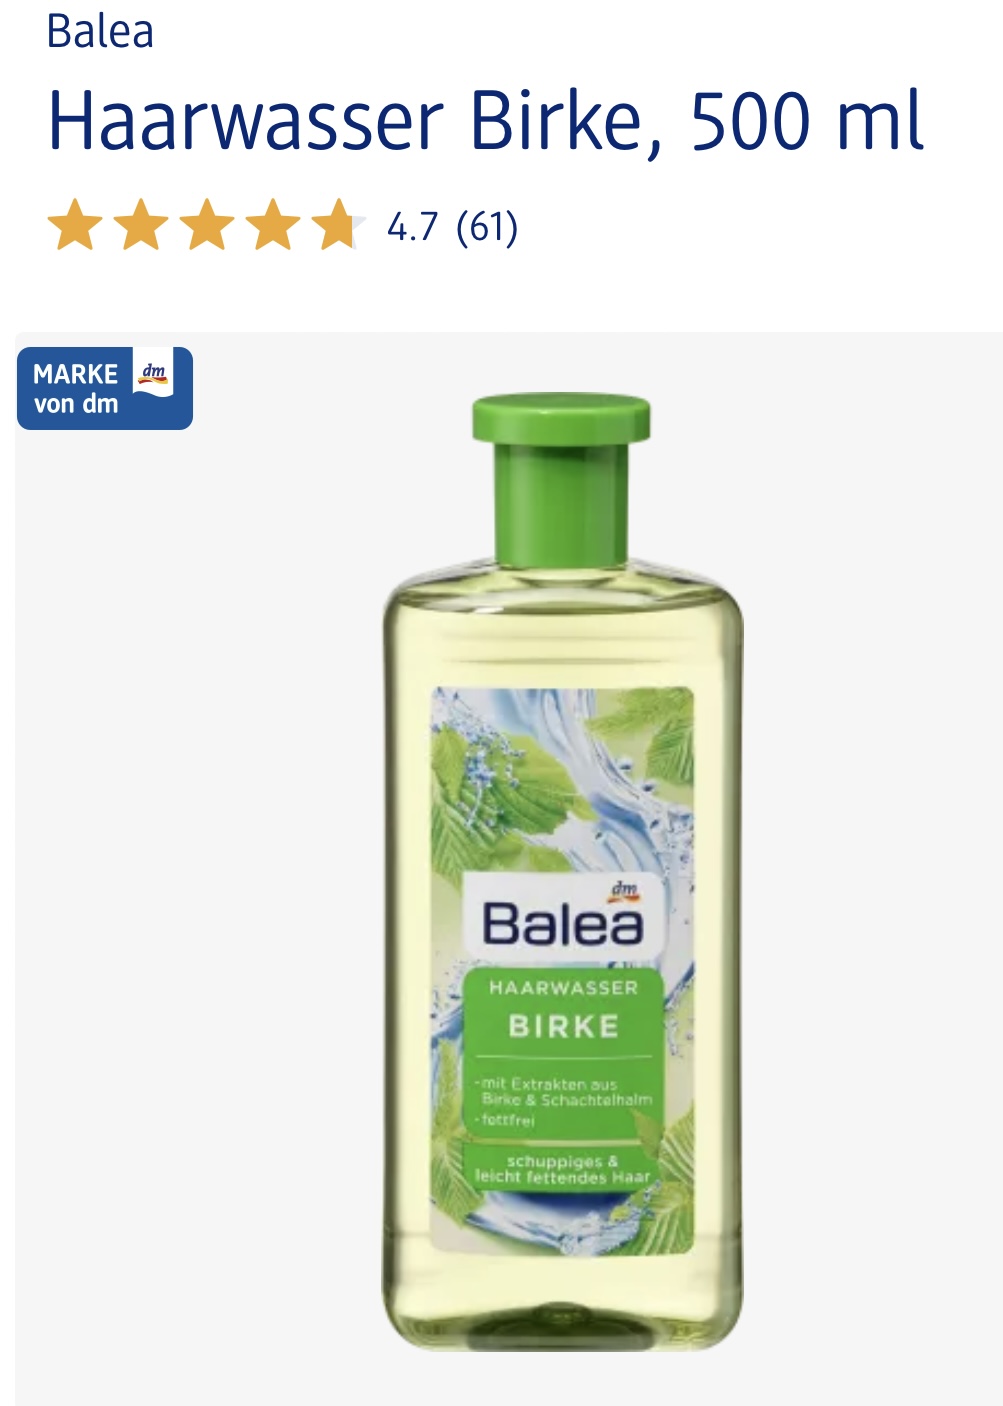Open the 61 reviews count link
This screenshot has width=1003, height=1406.
point(487,228)
